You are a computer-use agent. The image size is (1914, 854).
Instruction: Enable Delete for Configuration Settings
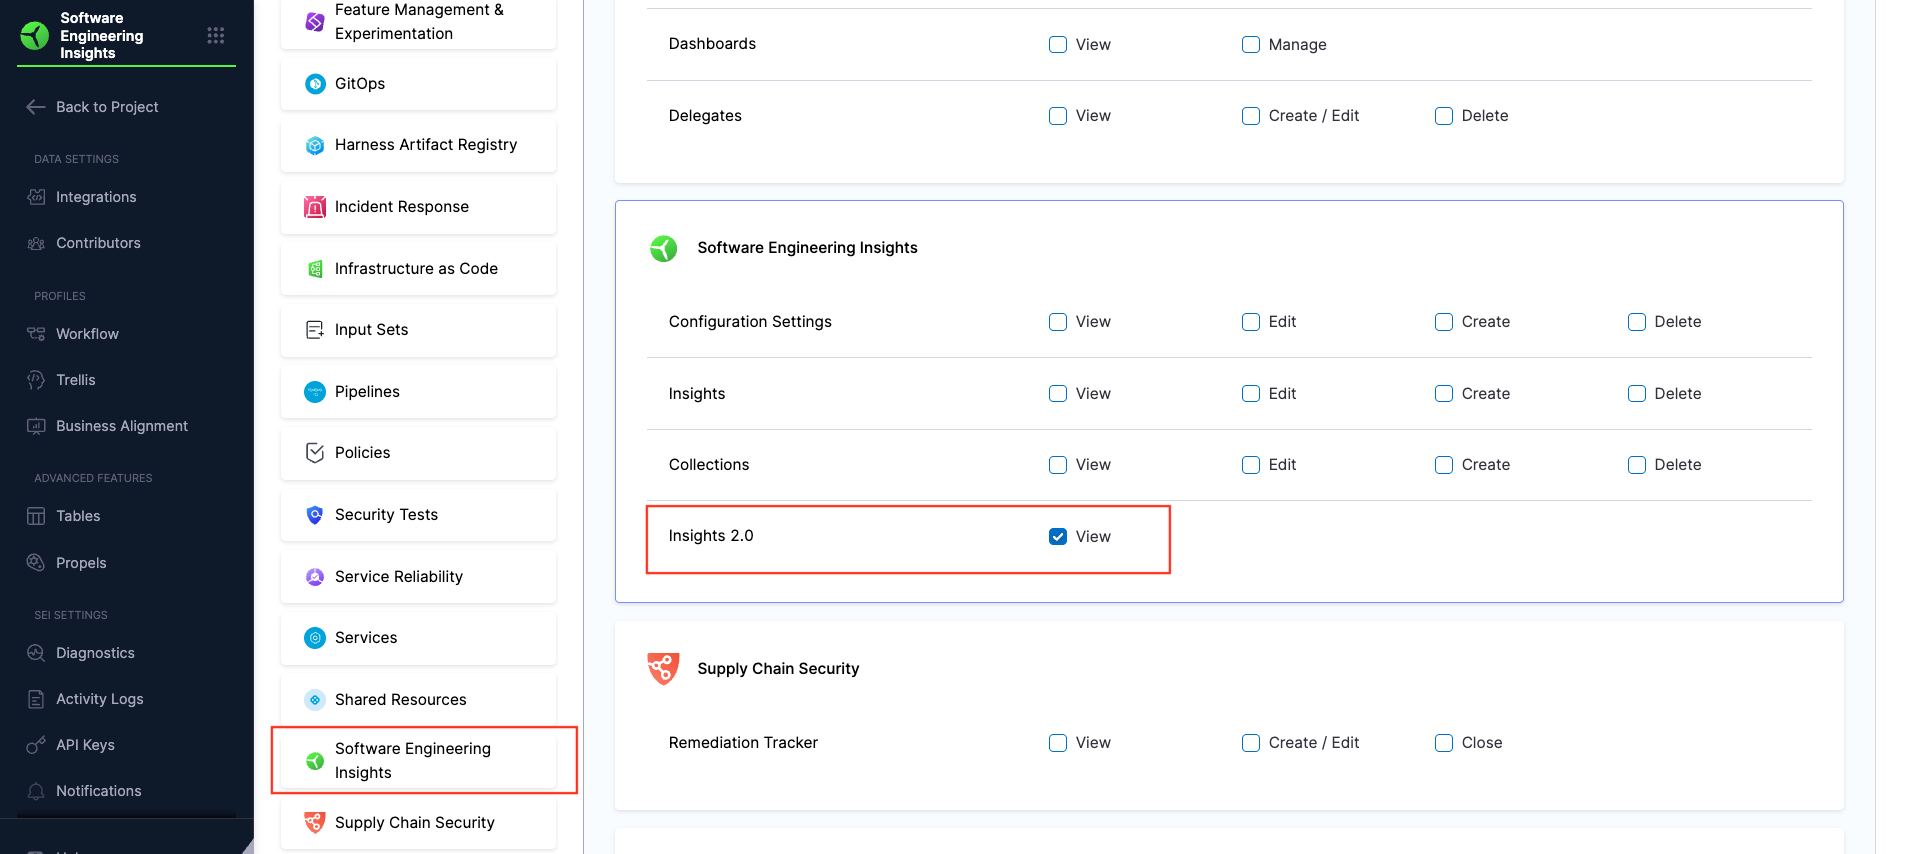1636,322
